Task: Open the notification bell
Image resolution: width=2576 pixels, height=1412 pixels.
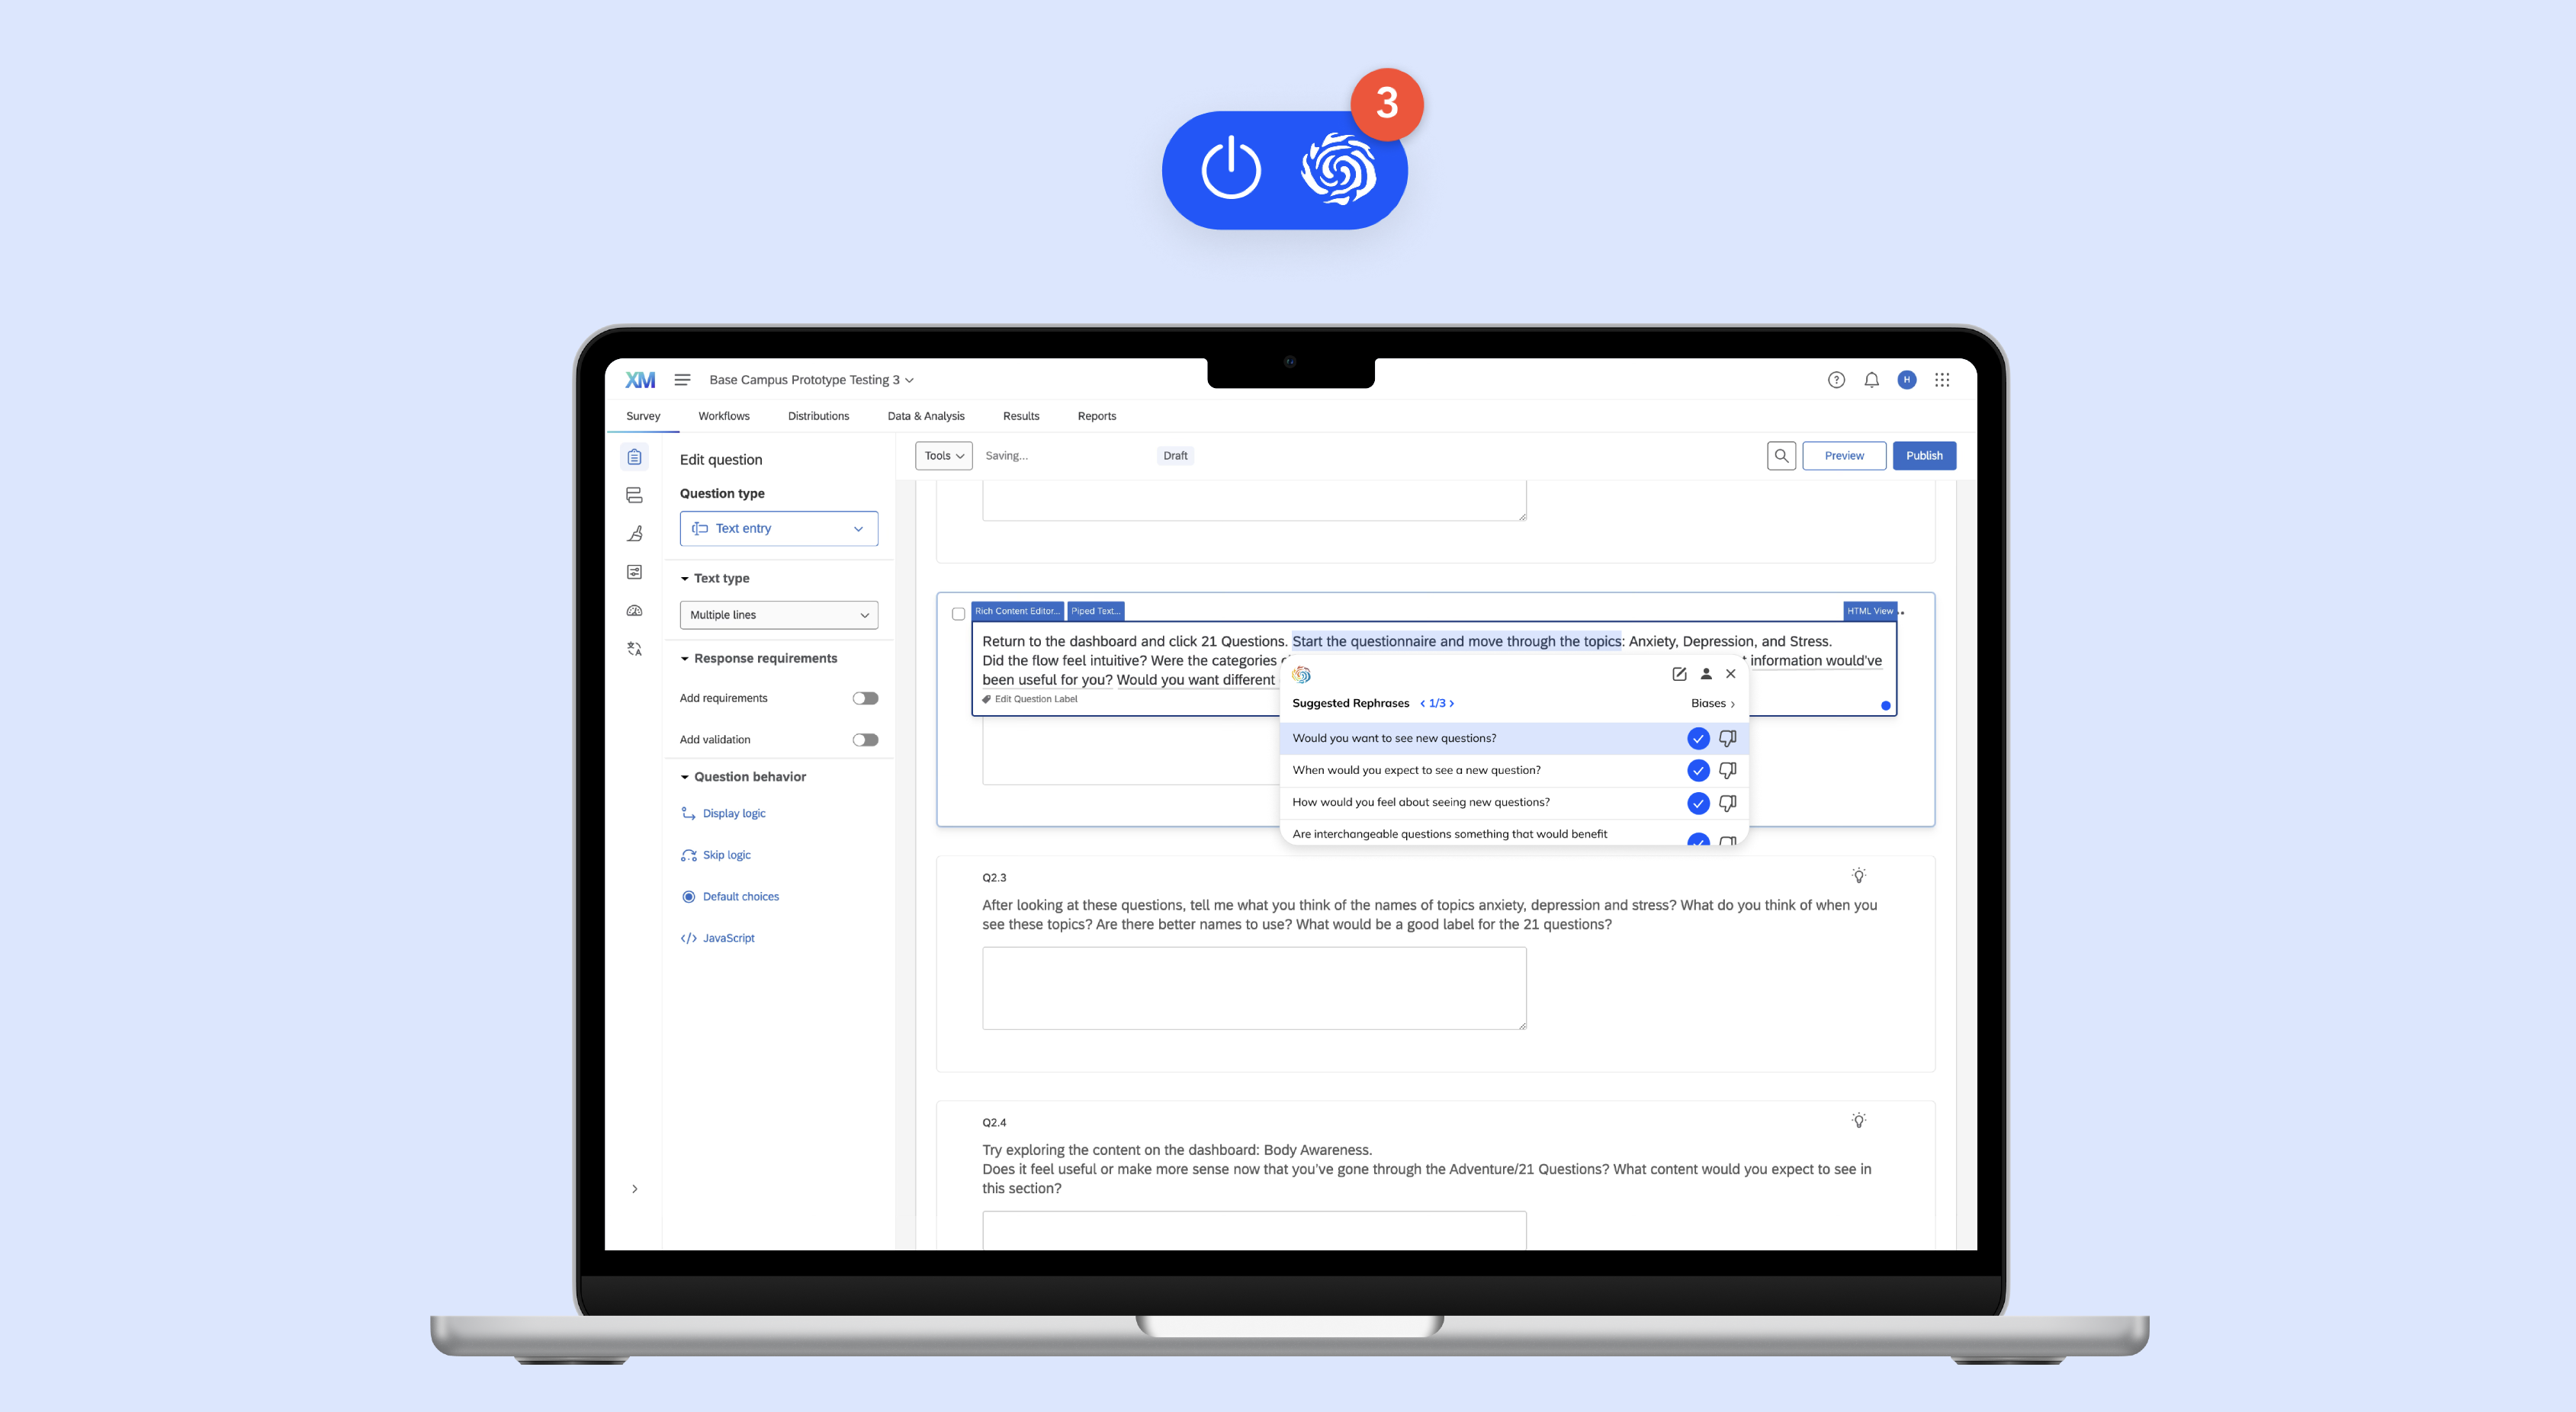Action: pyautogui.click(x=1870, y=379)
